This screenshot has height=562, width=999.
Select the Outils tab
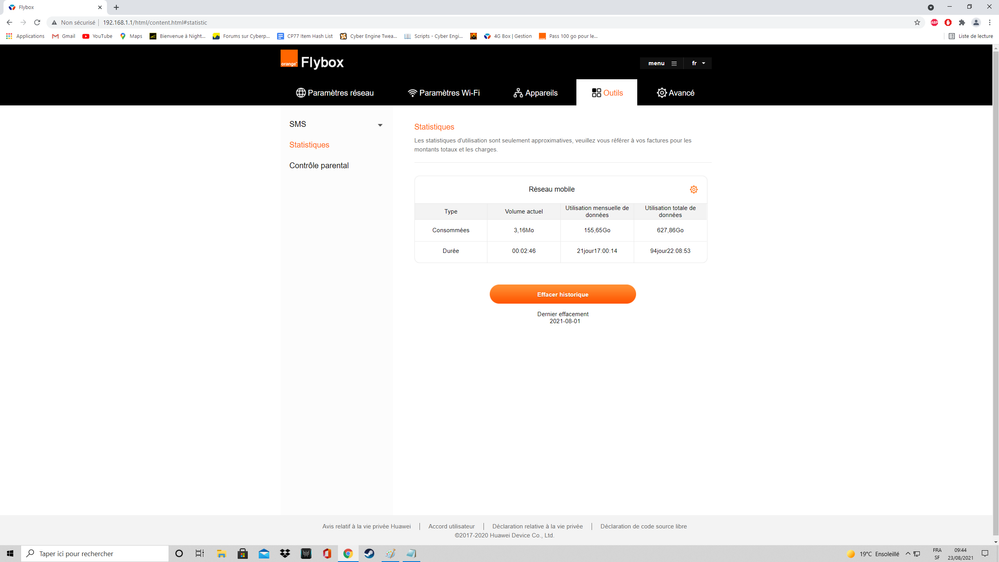pyautogui.click(x=607, y=93)
